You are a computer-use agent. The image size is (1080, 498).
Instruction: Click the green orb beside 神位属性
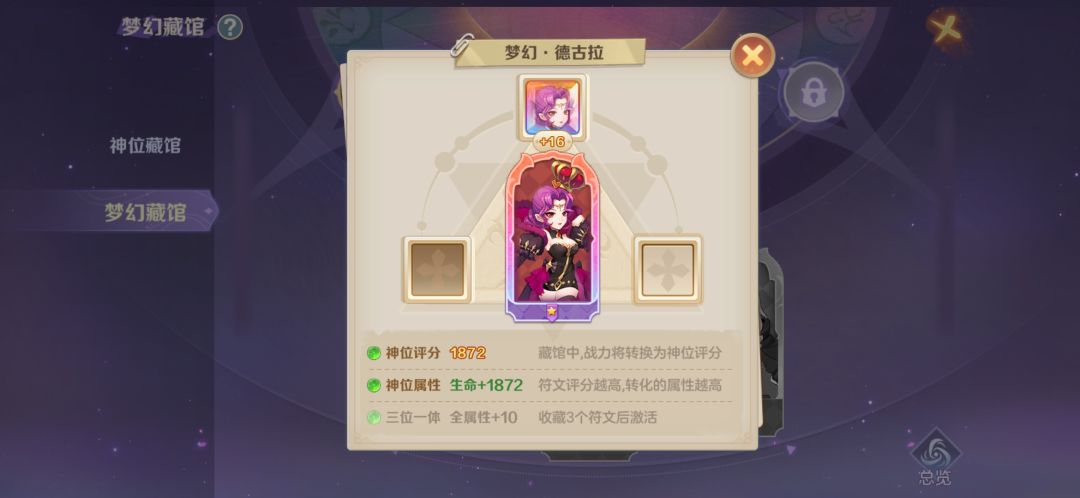373,385
